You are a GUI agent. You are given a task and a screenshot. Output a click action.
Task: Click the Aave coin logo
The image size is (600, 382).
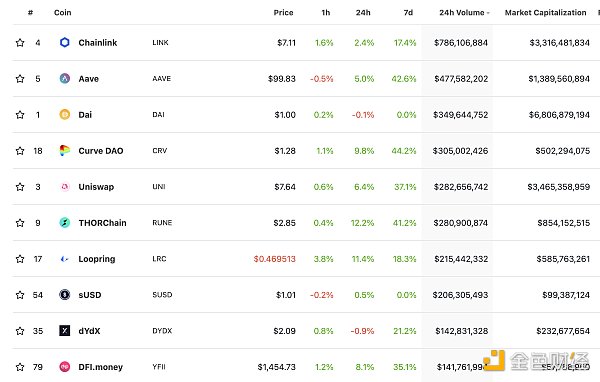coord(65,78)
